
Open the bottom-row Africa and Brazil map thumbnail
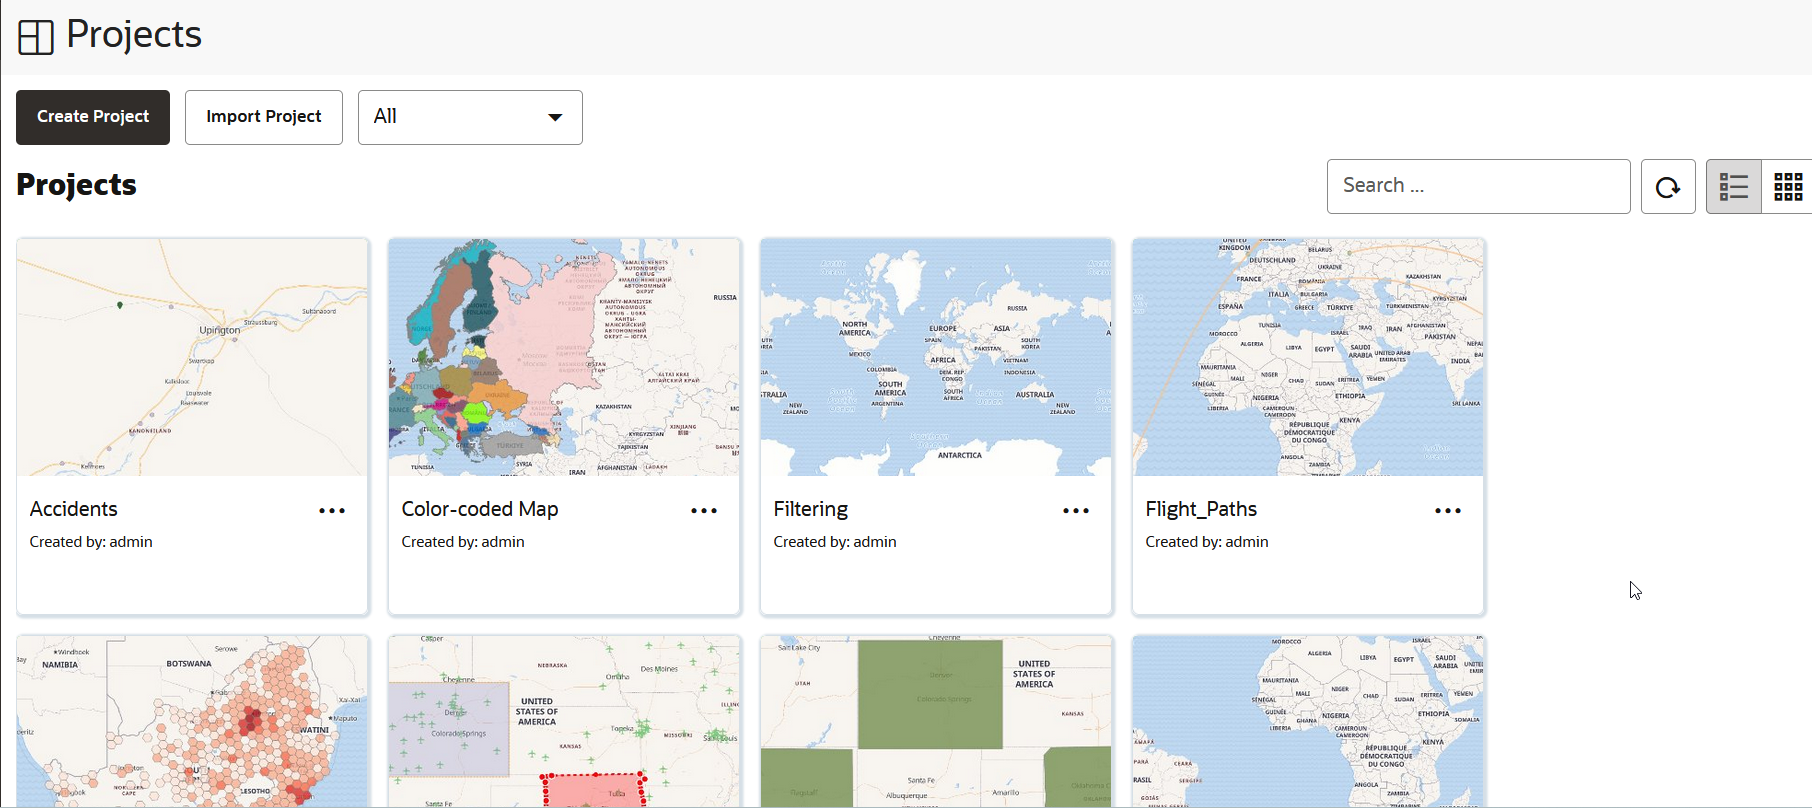pos(1308,721)
